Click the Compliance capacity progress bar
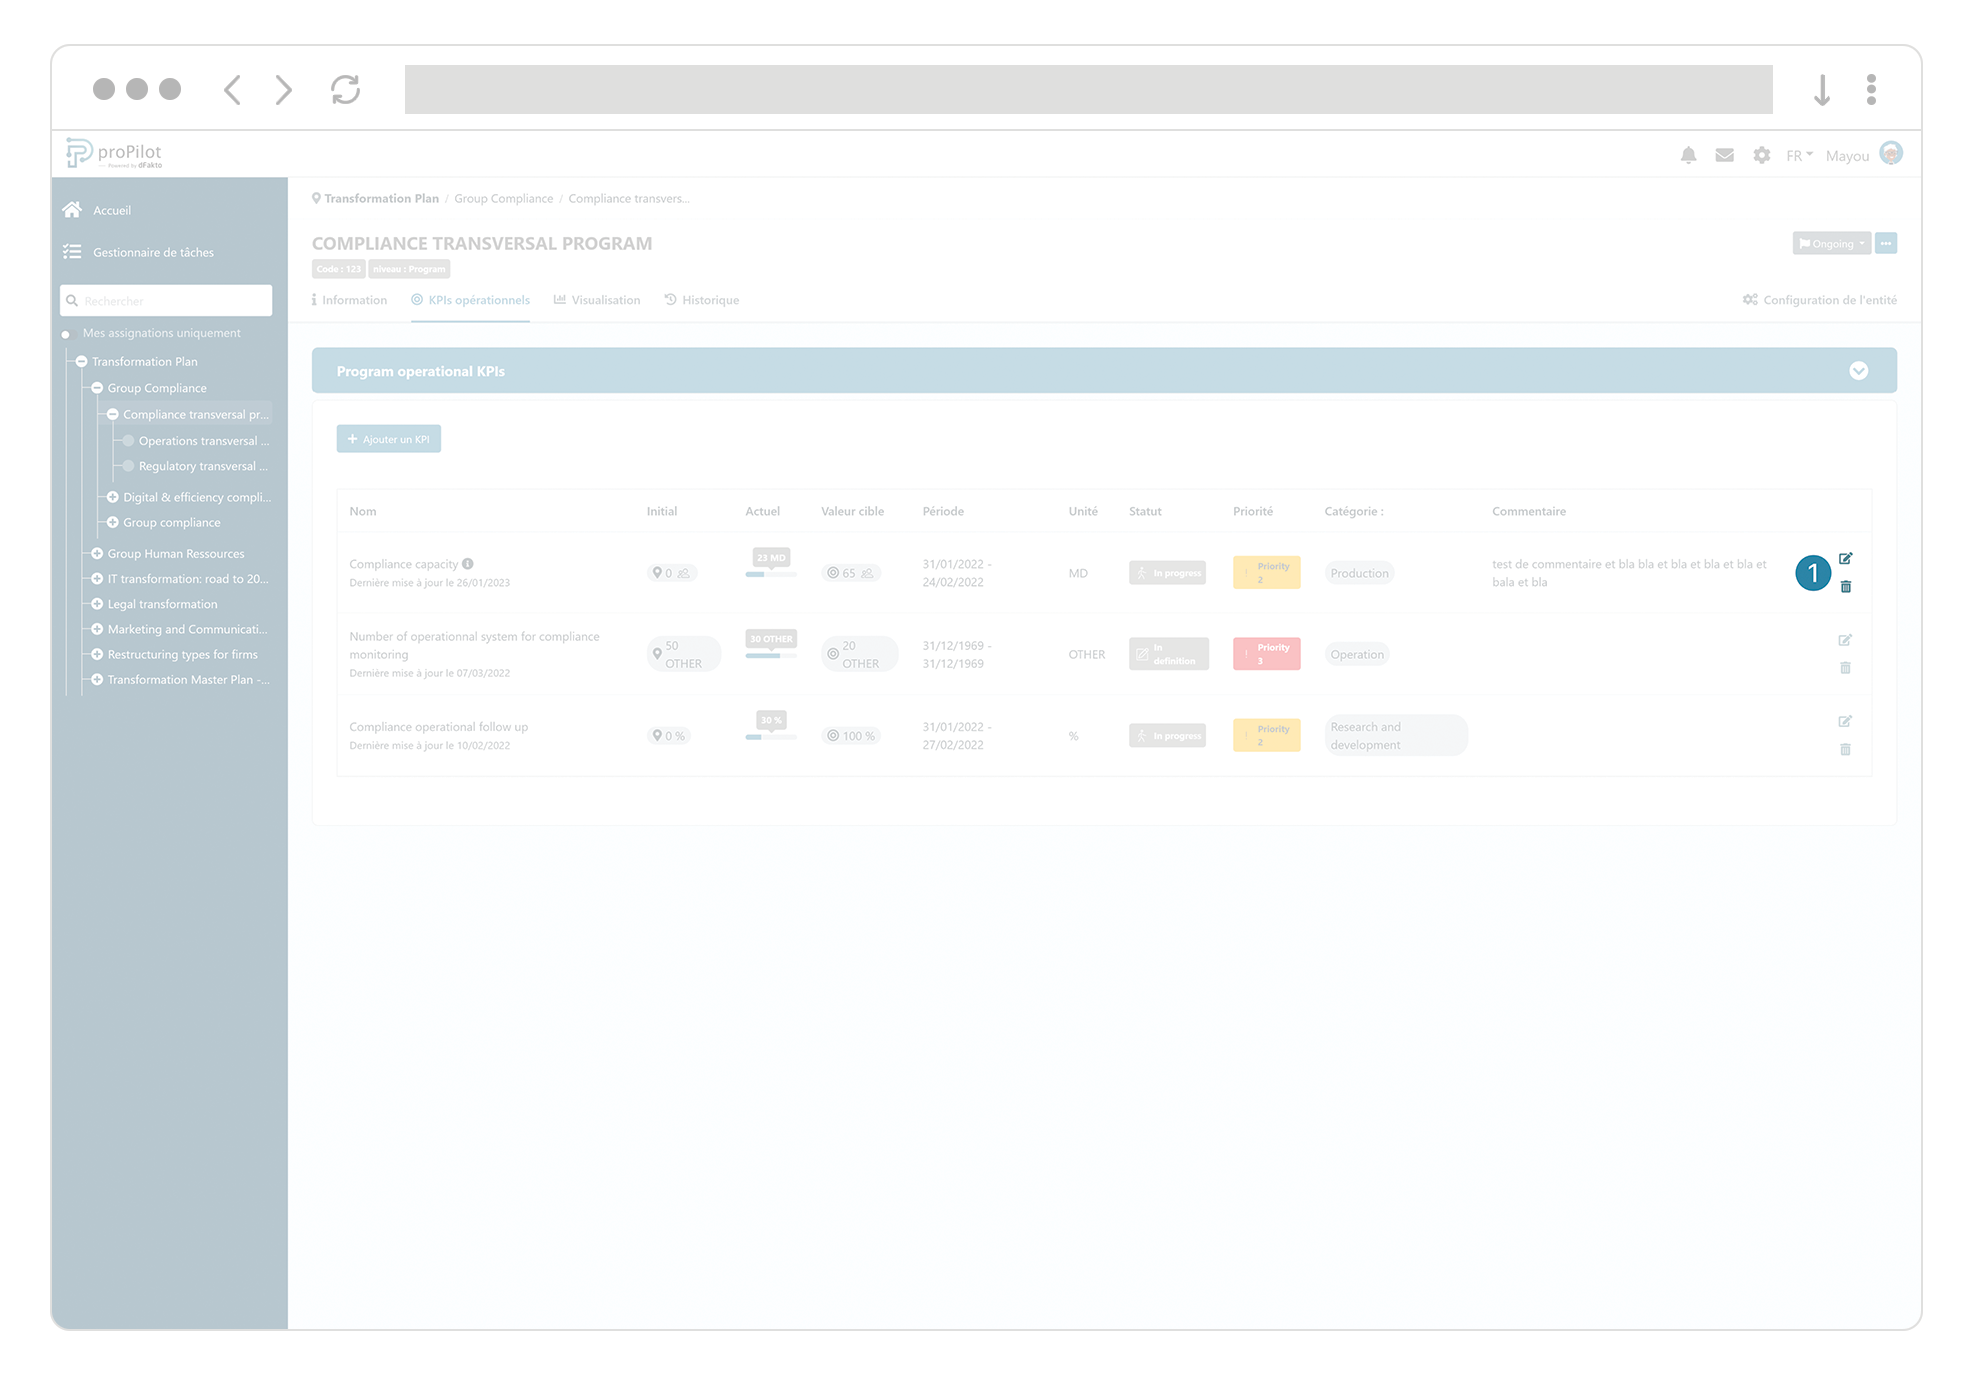Image resolution: width=1973 pixels, height=1384 pixels. [x=769, y=573]
